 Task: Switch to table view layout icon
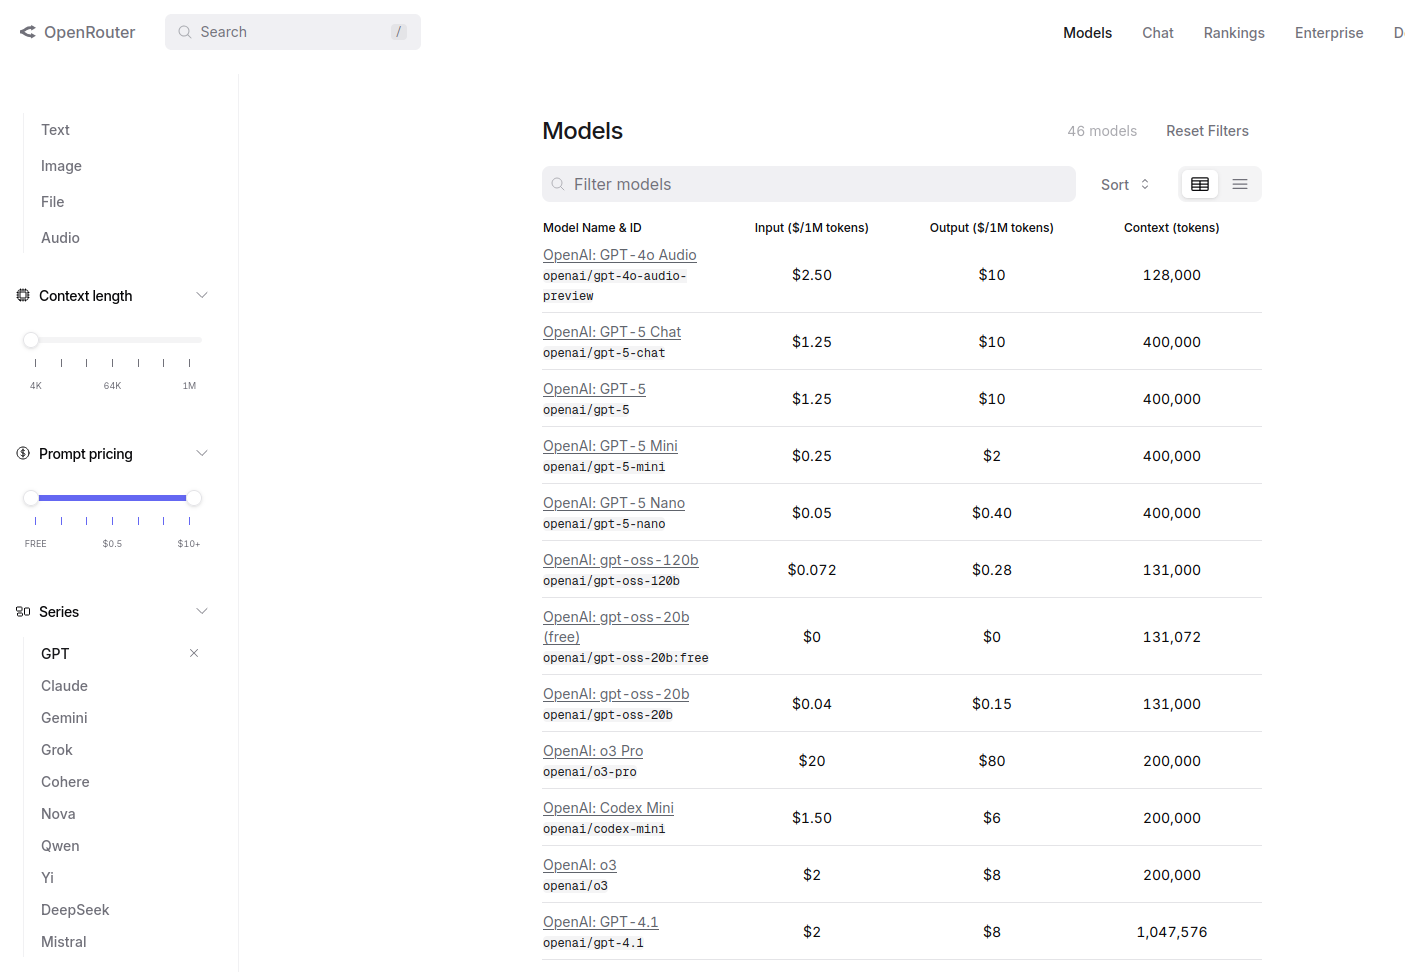point(1200,184)
